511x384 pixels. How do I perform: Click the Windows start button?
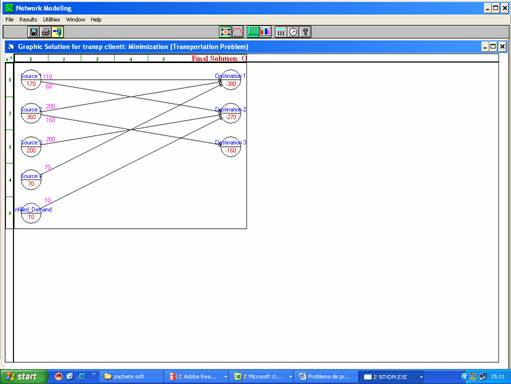[x=23, y=377]
